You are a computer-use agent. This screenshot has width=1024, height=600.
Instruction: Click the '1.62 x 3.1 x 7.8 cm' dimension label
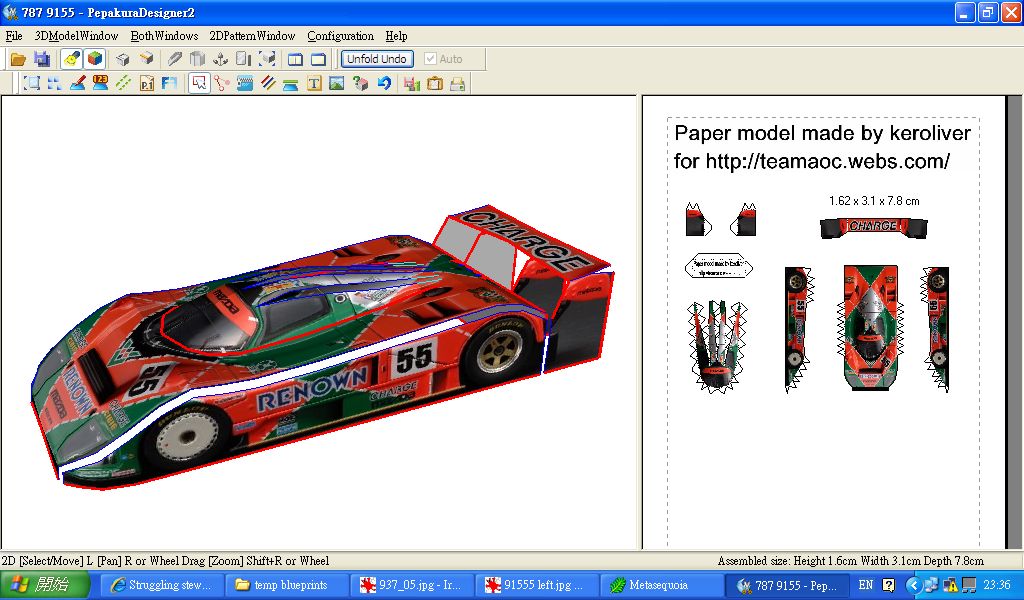click(874, 201)
